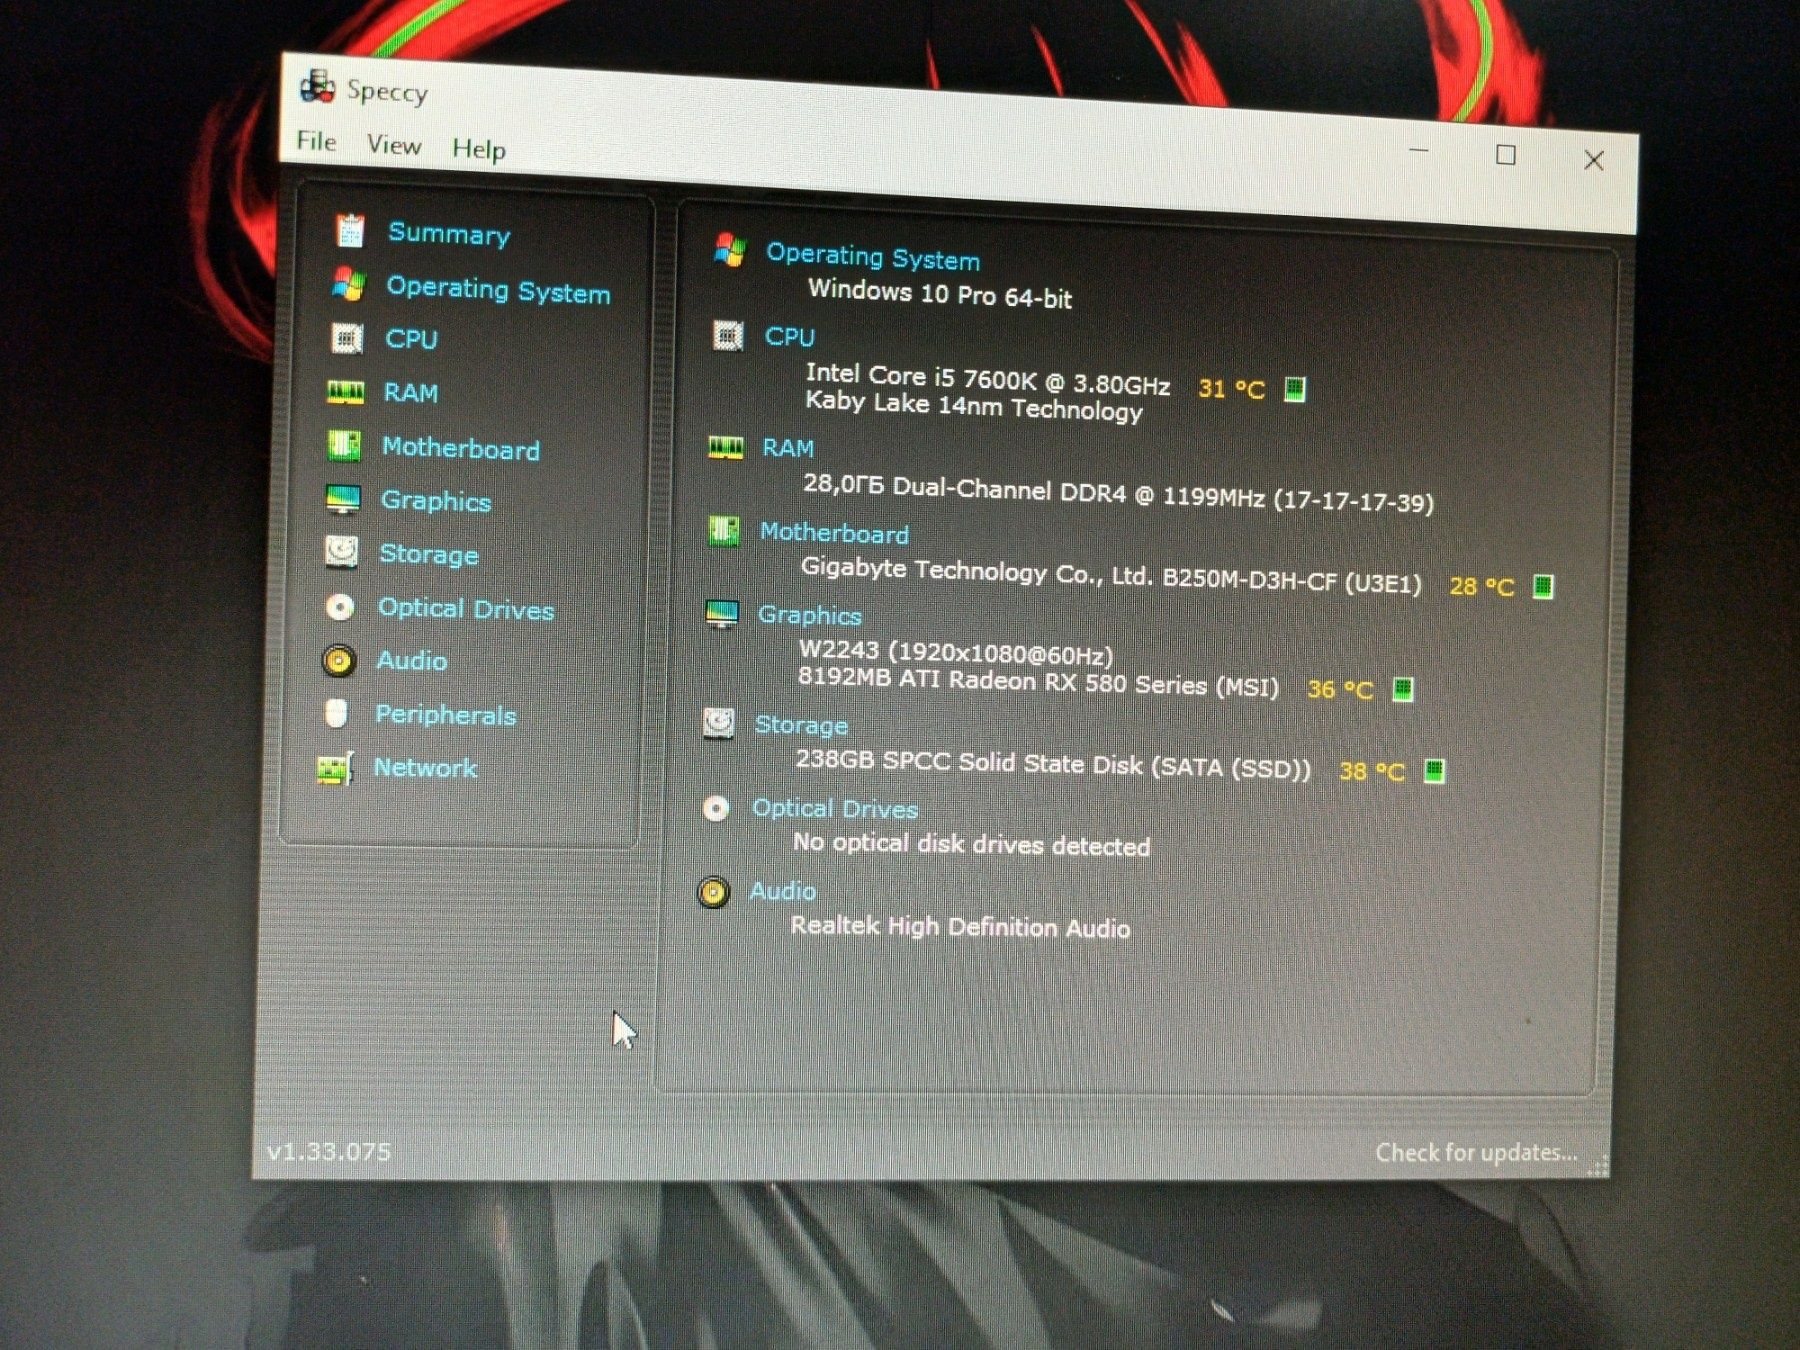
Task: Open the Audio heading link in summary
Action: point(783,891)
